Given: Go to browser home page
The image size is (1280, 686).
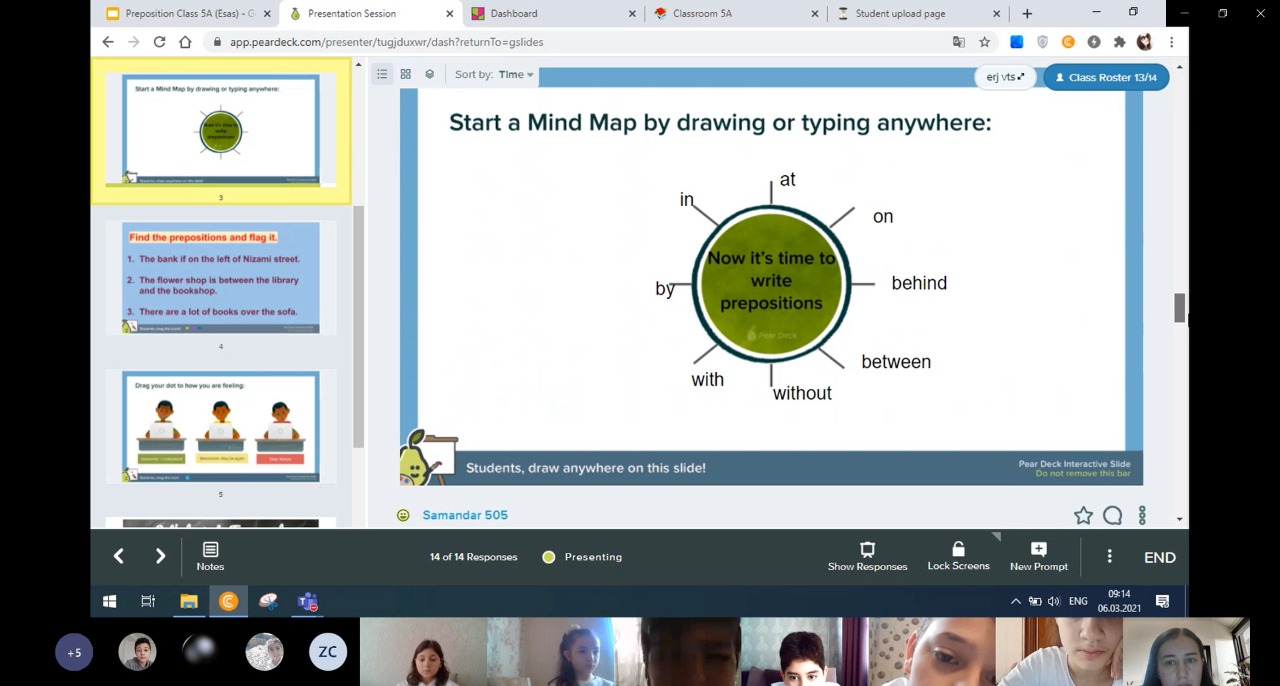Looking at the screenshot, I should click(x=185, y=42).
